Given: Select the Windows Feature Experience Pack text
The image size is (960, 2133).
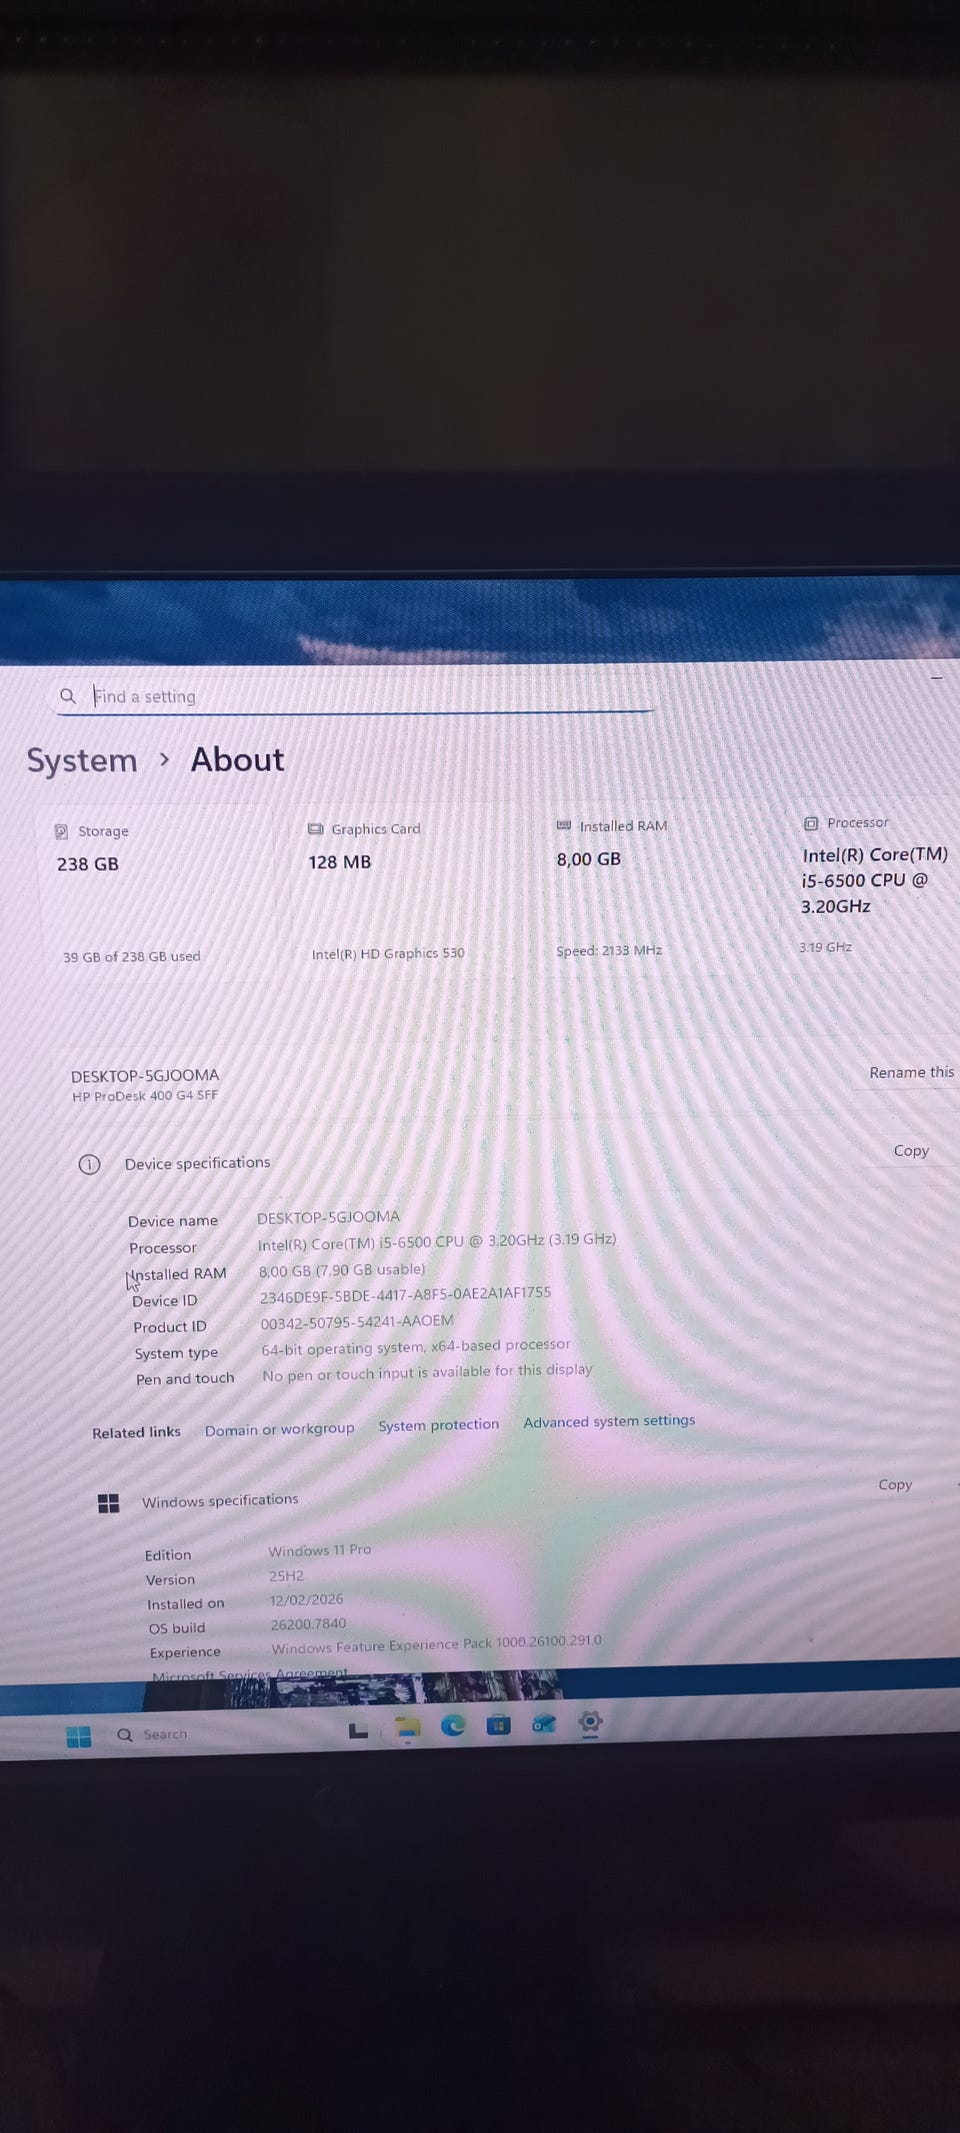Looking at the screenshot, I should (x=436, y=1645).
